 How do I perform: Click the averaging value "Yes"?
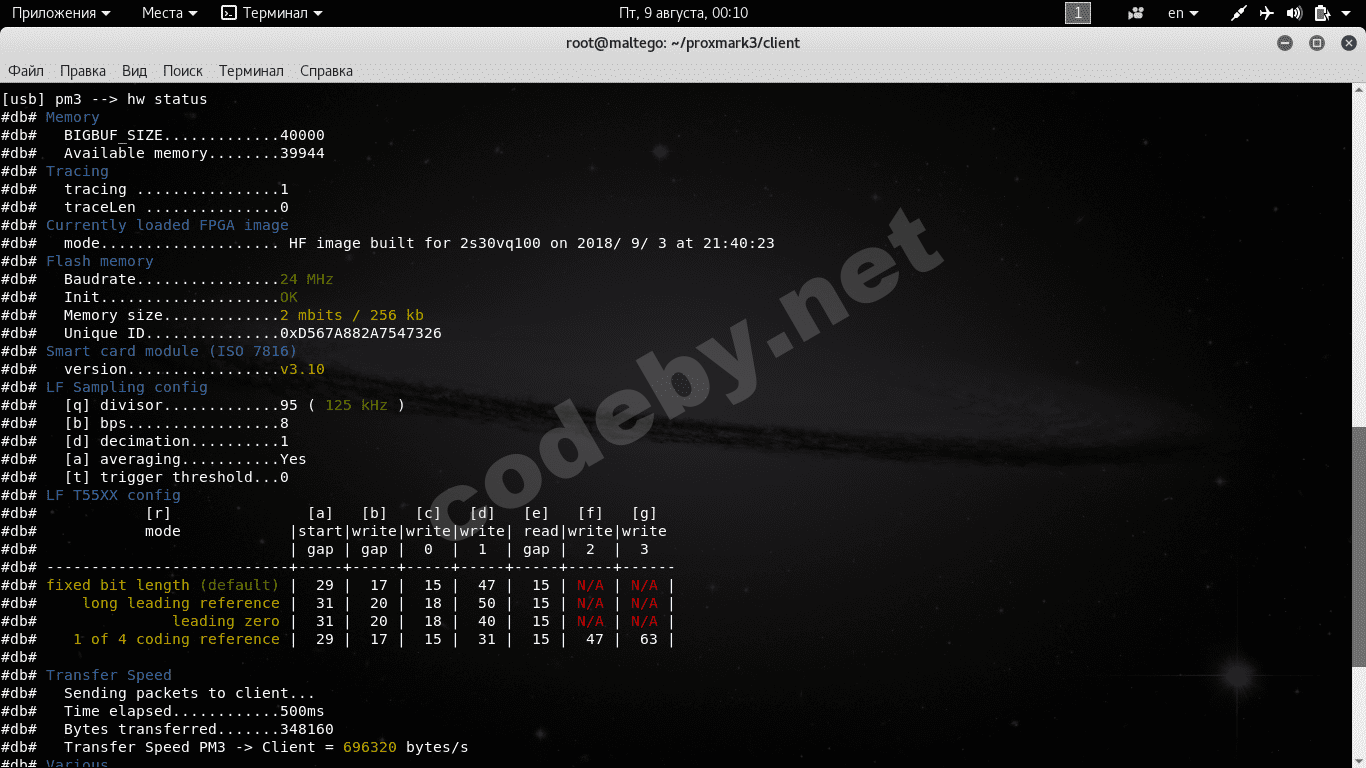293,459
